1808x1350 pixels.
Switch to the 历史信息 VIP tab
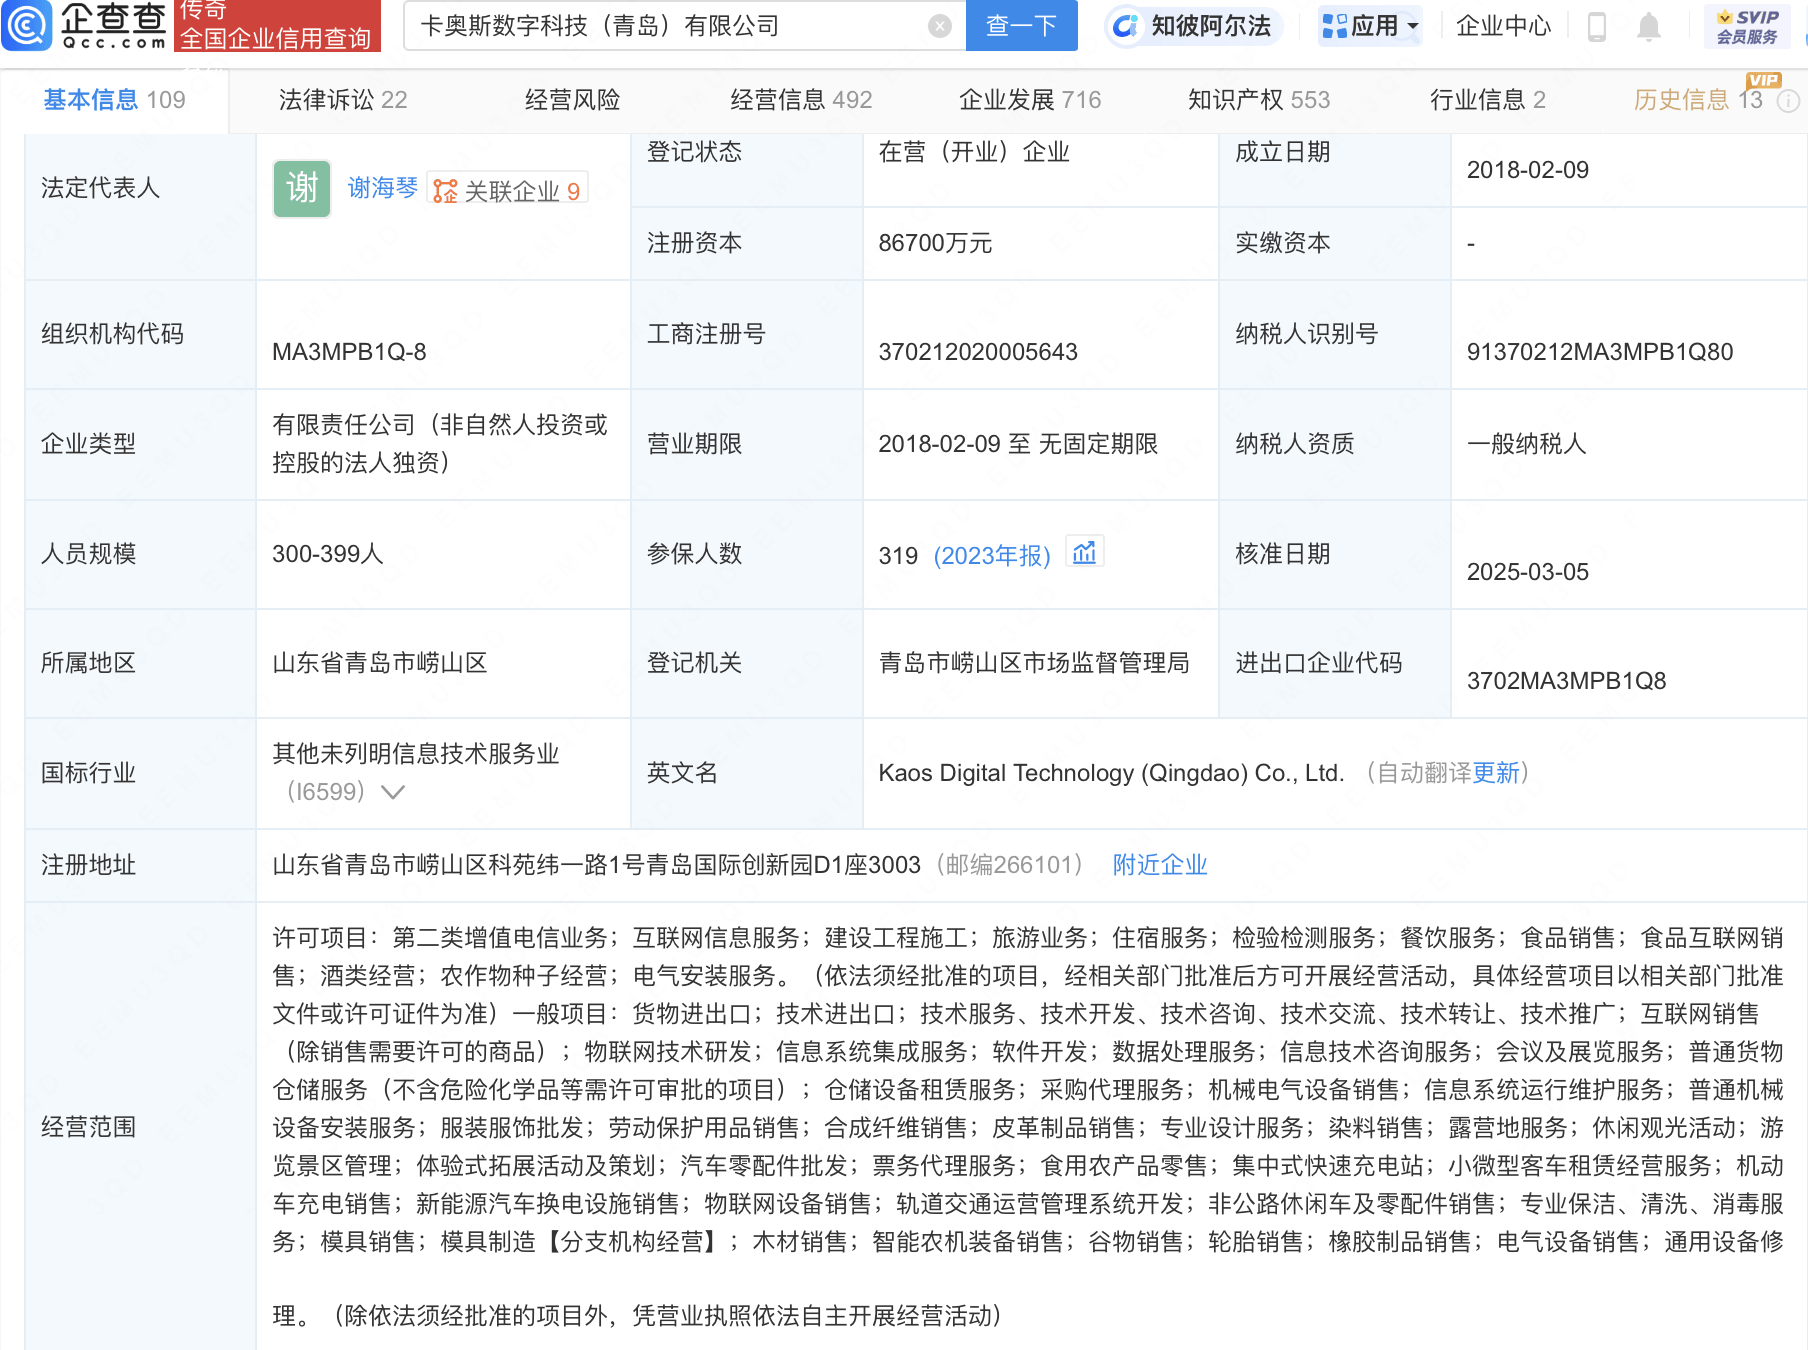pyautogui.click(x=1698, y=100)
